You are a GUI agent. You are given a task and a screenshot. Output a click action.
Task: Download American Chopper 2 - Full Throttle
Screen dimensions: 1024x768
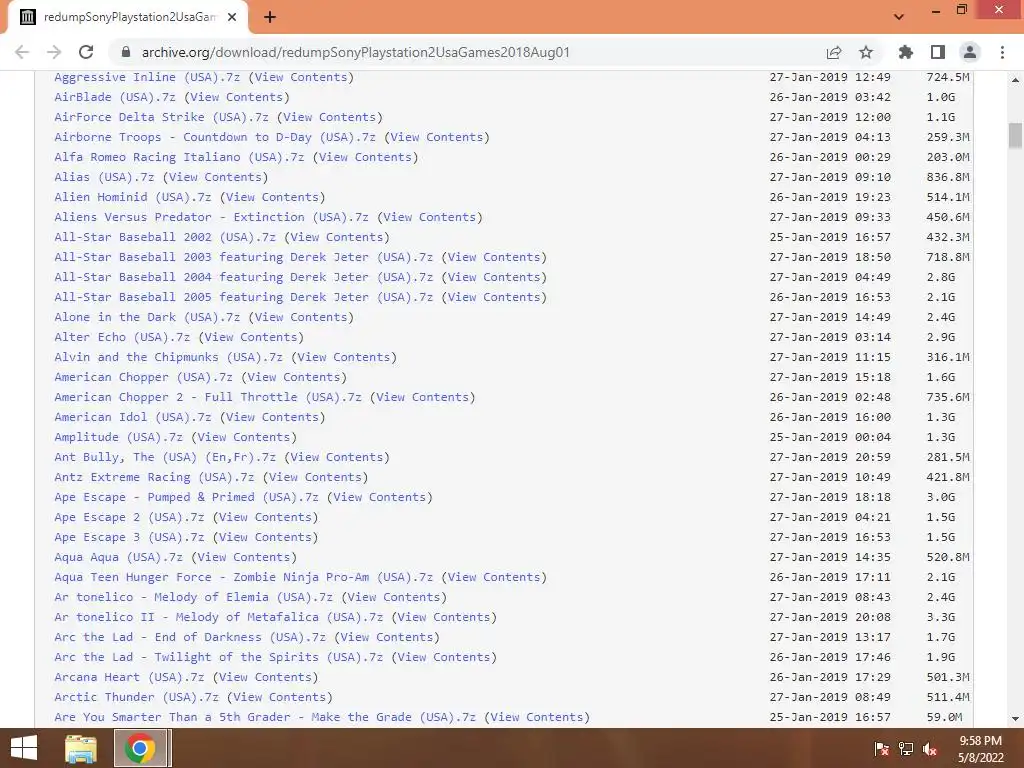tap(208, 397)
